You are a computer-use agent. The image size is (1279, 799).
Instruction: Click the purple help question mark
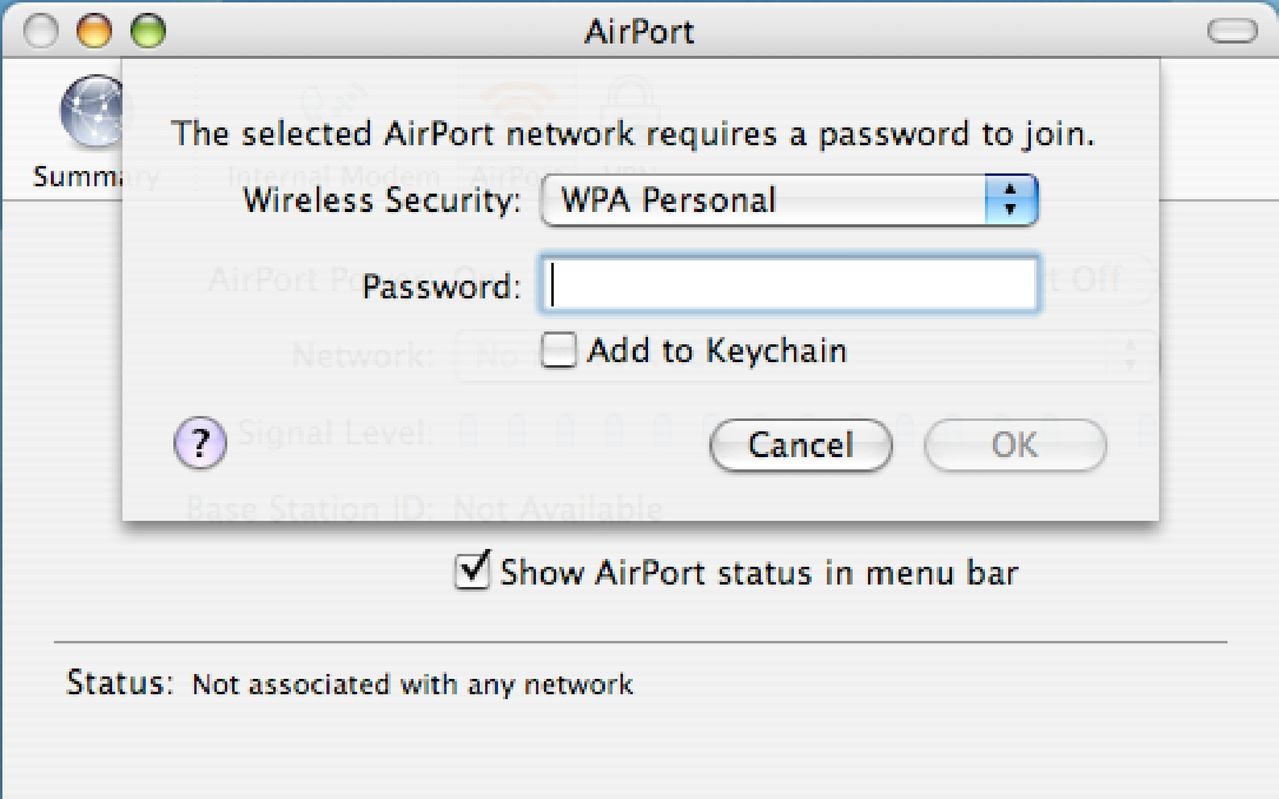pyautogui.click(x=200, y=443)
